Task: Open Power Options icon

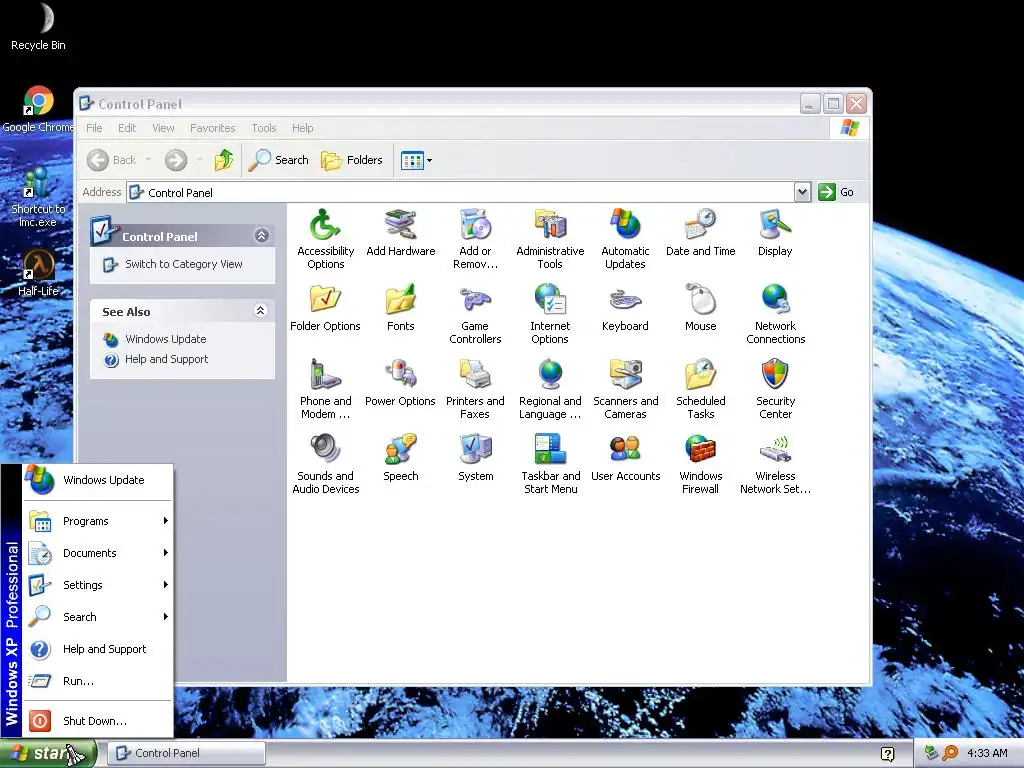Action: tap(400, 383)
